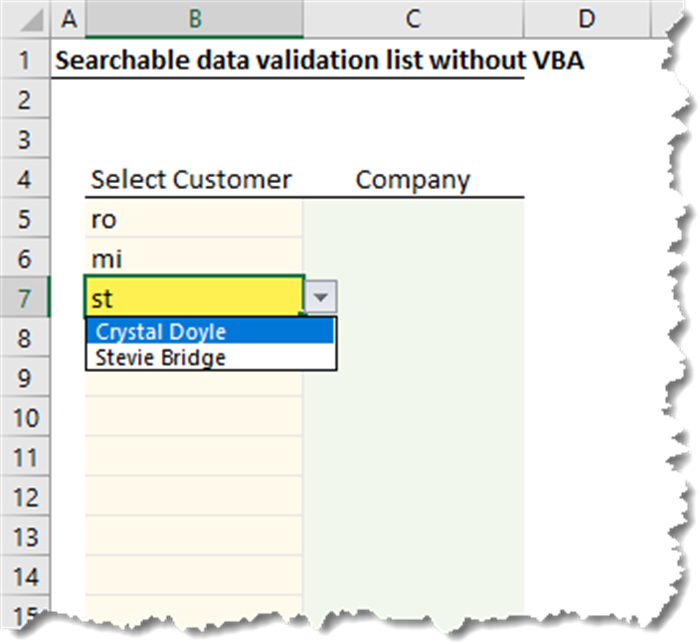
Task: Open the dropdown arrow beside cell B7
Action: [319, 297]
